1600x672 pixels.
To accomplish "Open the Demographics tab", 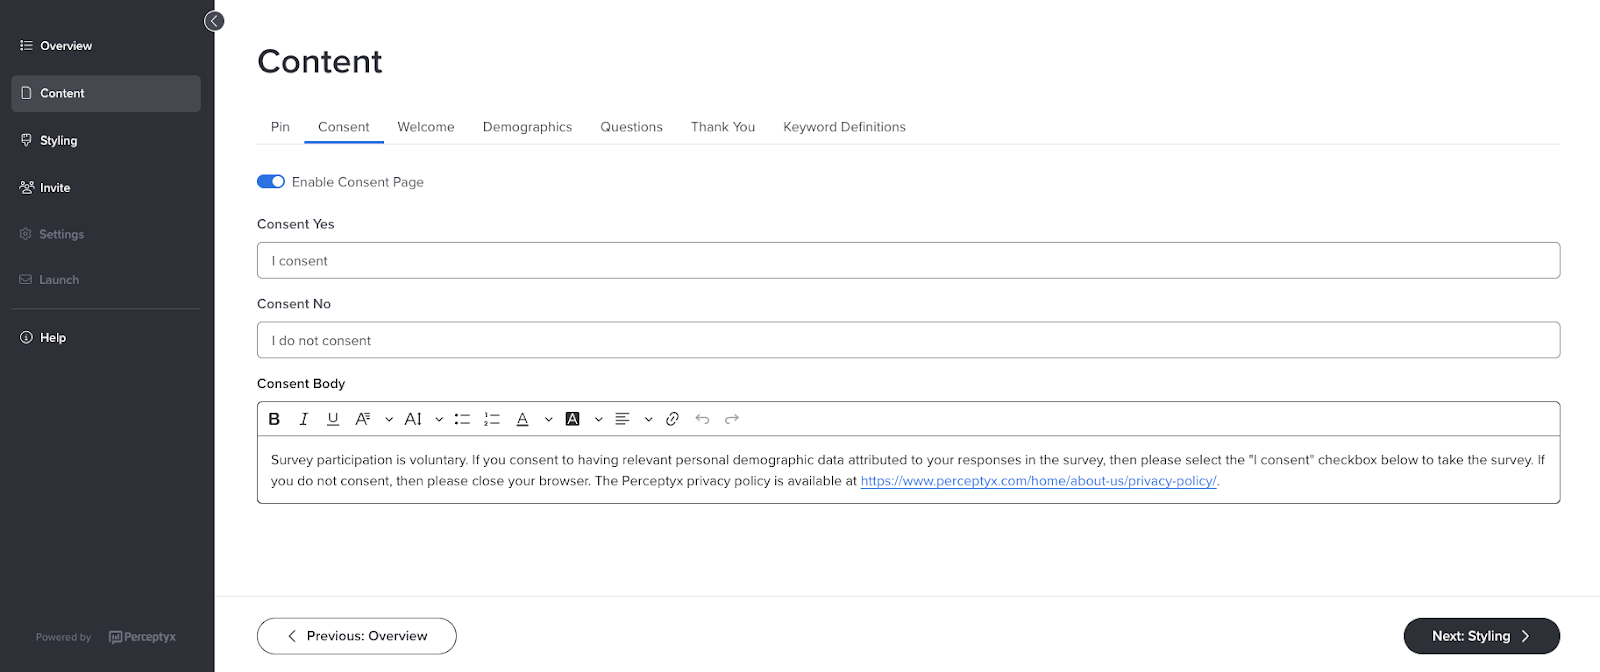I will (x=527, y=127).
